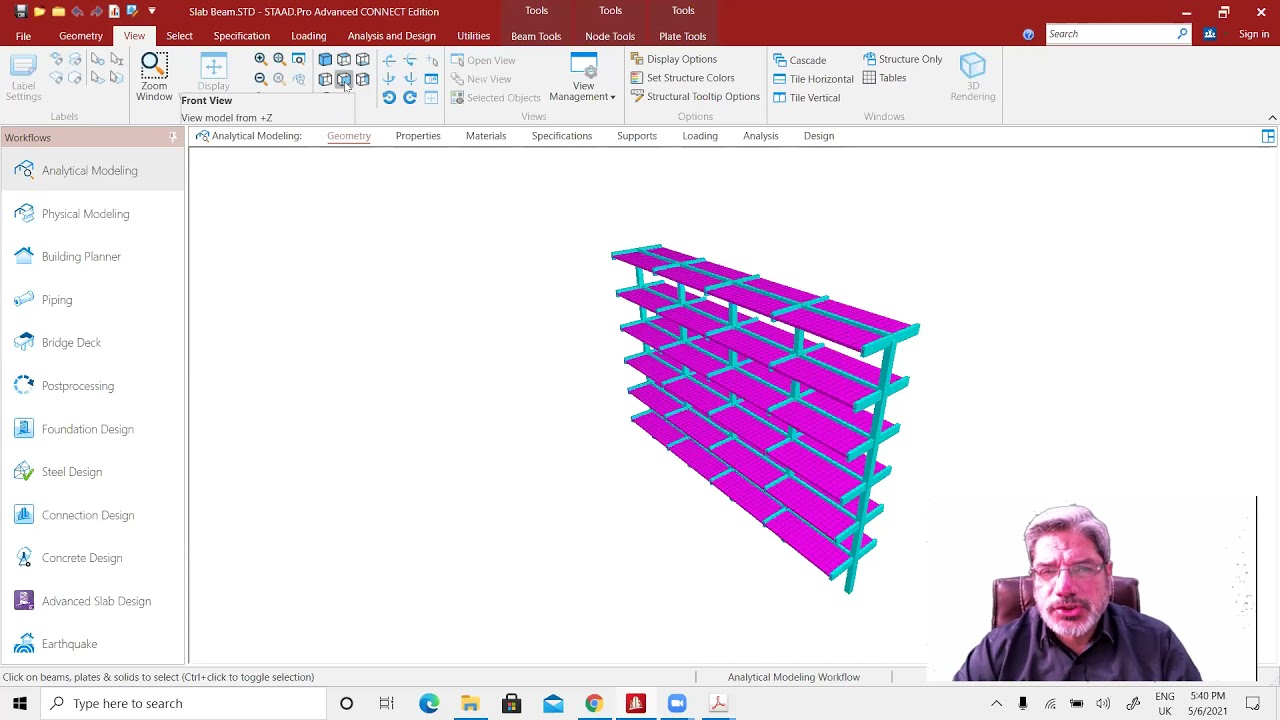The image size is (1280, 720).
Task: Click the Zoom In magnifier icon
Action: (261, 60)
